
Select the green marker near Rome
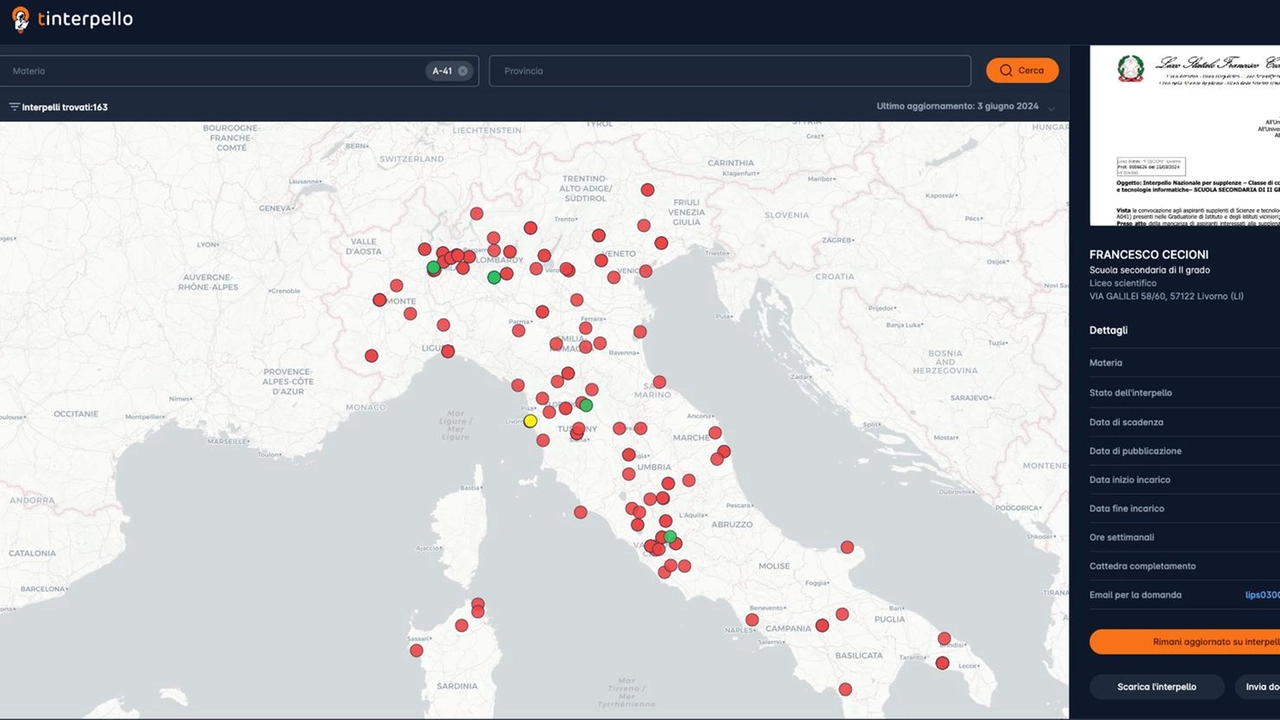(x=670, y=537)
